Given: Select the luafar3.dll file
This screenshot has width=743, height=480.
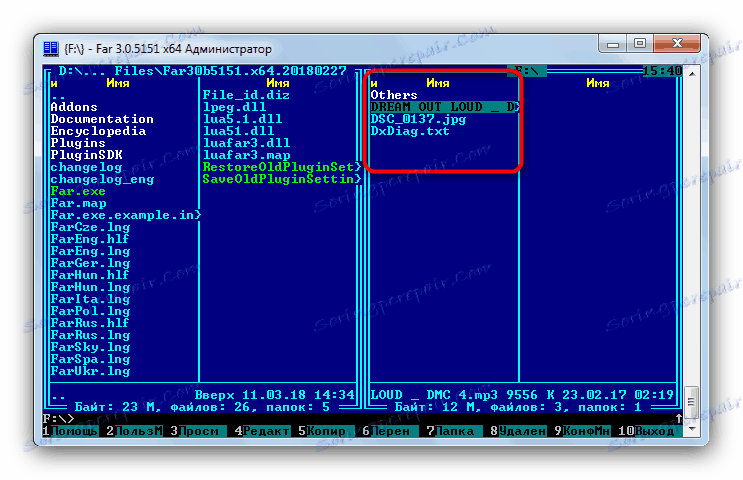Looking at the screenshot, I should [x=246, y=143].
